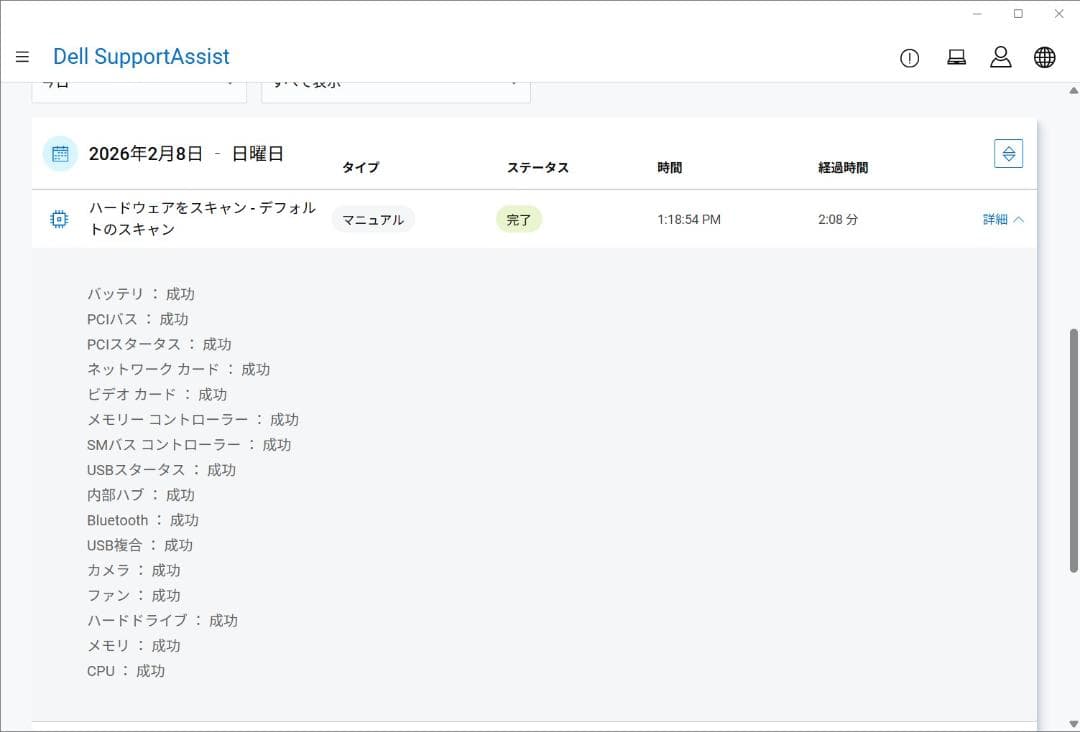The width and height of the screenshot is (1080, 732).
Task: Toggle the expand/collapse all entries icon
Action: click(1008, 154)
